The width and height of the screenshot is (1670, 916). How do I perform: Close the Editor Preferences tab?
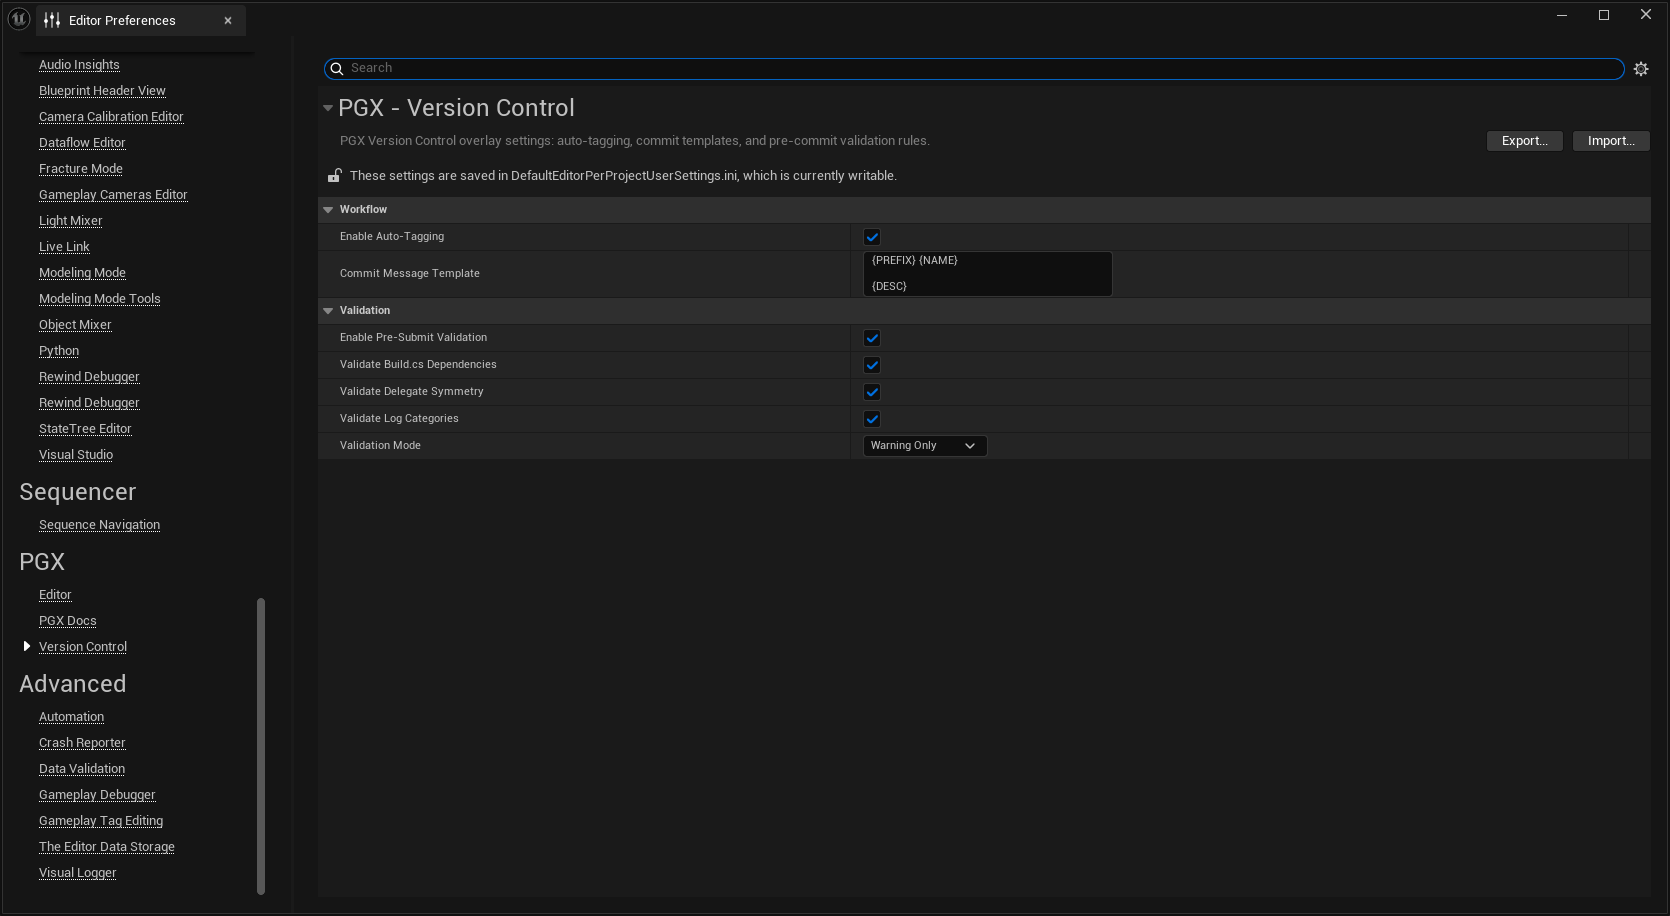[x=228, y=20]
